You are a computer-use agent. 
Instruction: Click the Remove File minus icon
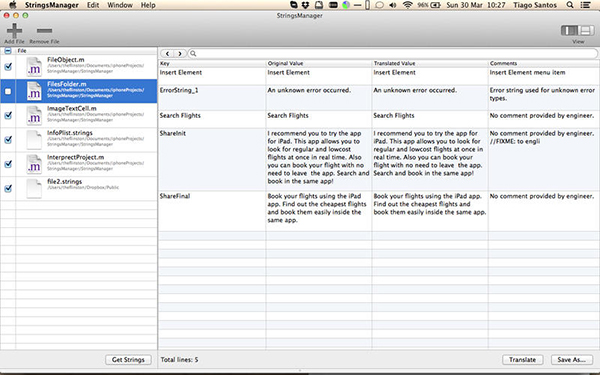tap(44, 30)
